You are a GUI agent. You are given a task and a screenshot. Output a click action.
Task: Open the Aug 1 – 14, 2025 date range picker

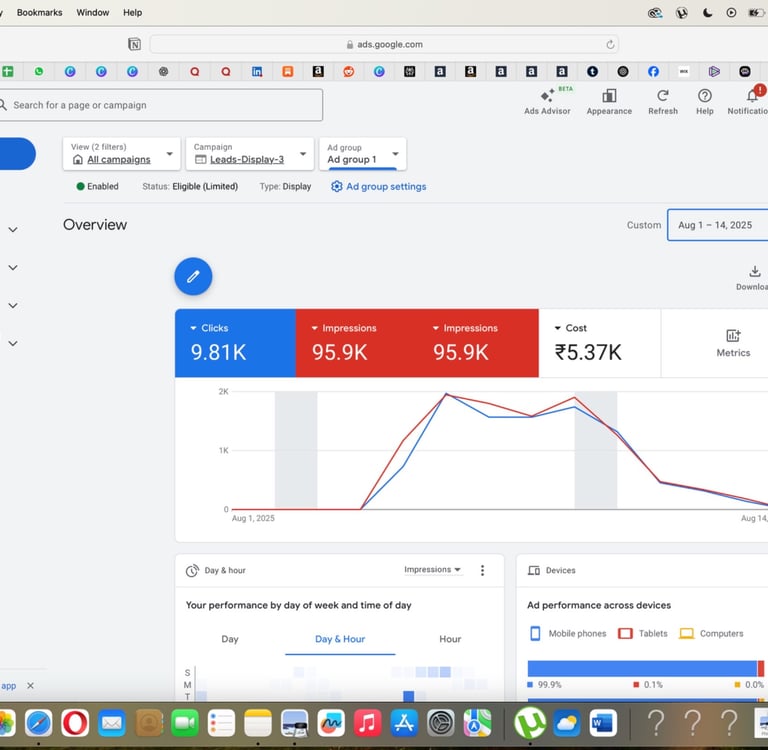717,225
